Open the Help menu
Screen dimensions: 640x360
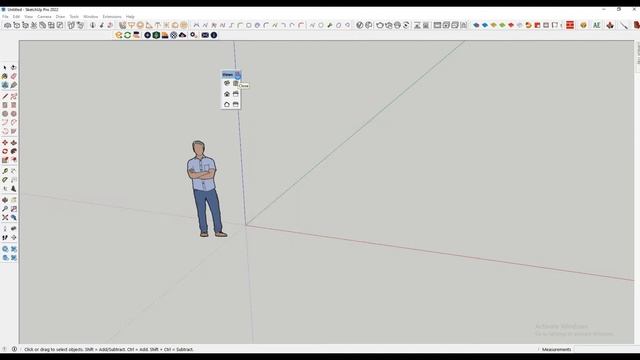click(130, 17)
